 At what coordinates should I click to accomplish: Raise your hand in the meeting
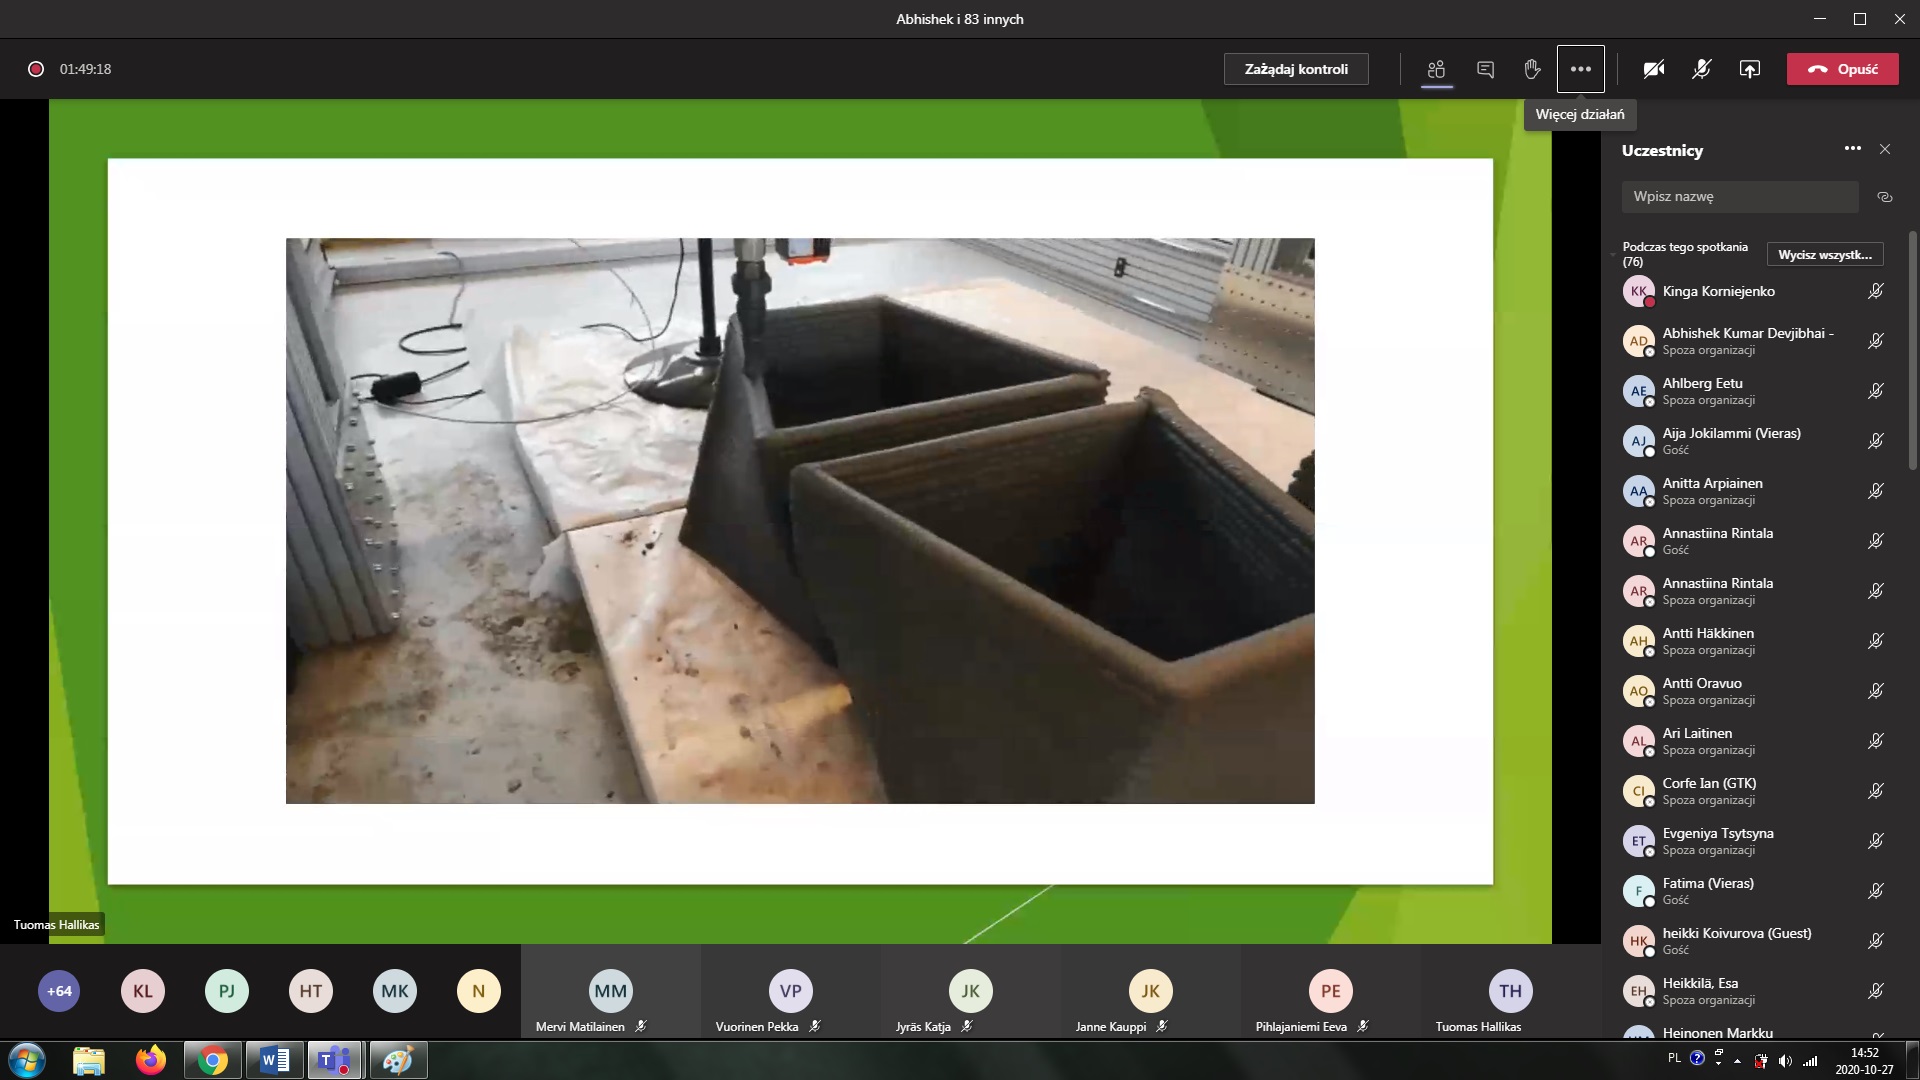(x=1532, y=69)
